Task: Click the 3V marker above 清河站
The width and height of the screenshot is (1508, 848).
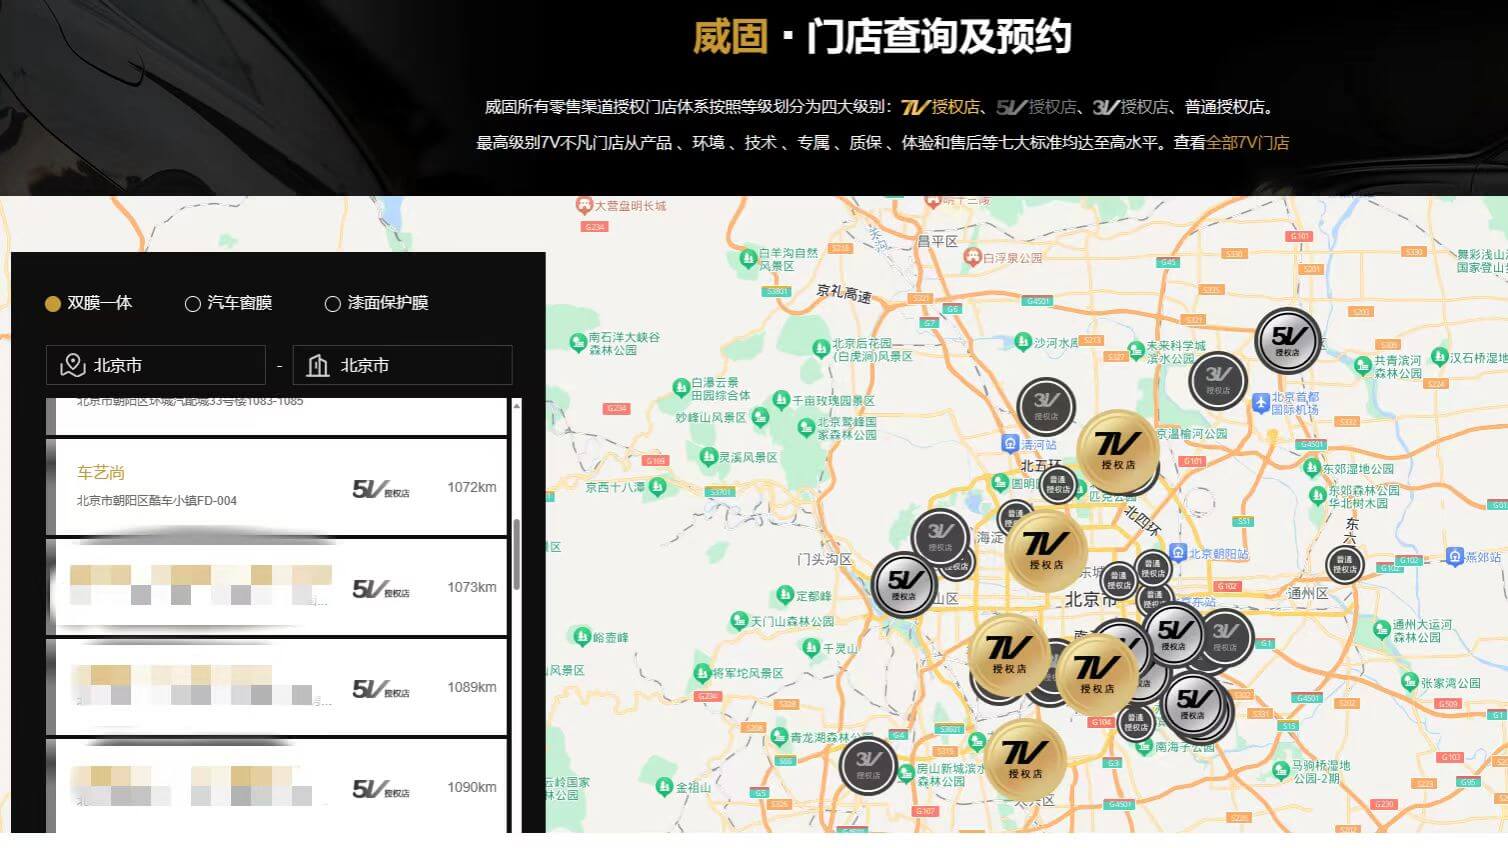Action: pos(1045,406)
